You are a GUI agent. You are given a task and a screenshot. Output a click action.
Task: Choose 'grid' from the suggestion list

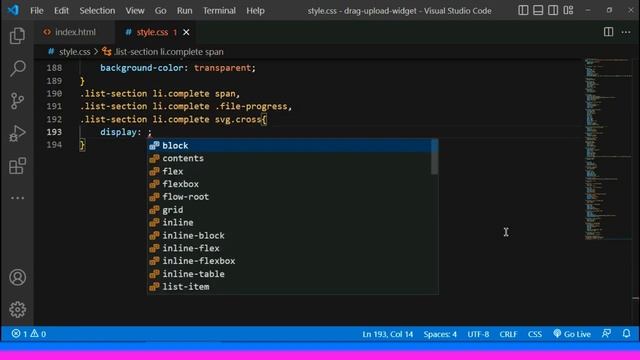pos(289,210)
